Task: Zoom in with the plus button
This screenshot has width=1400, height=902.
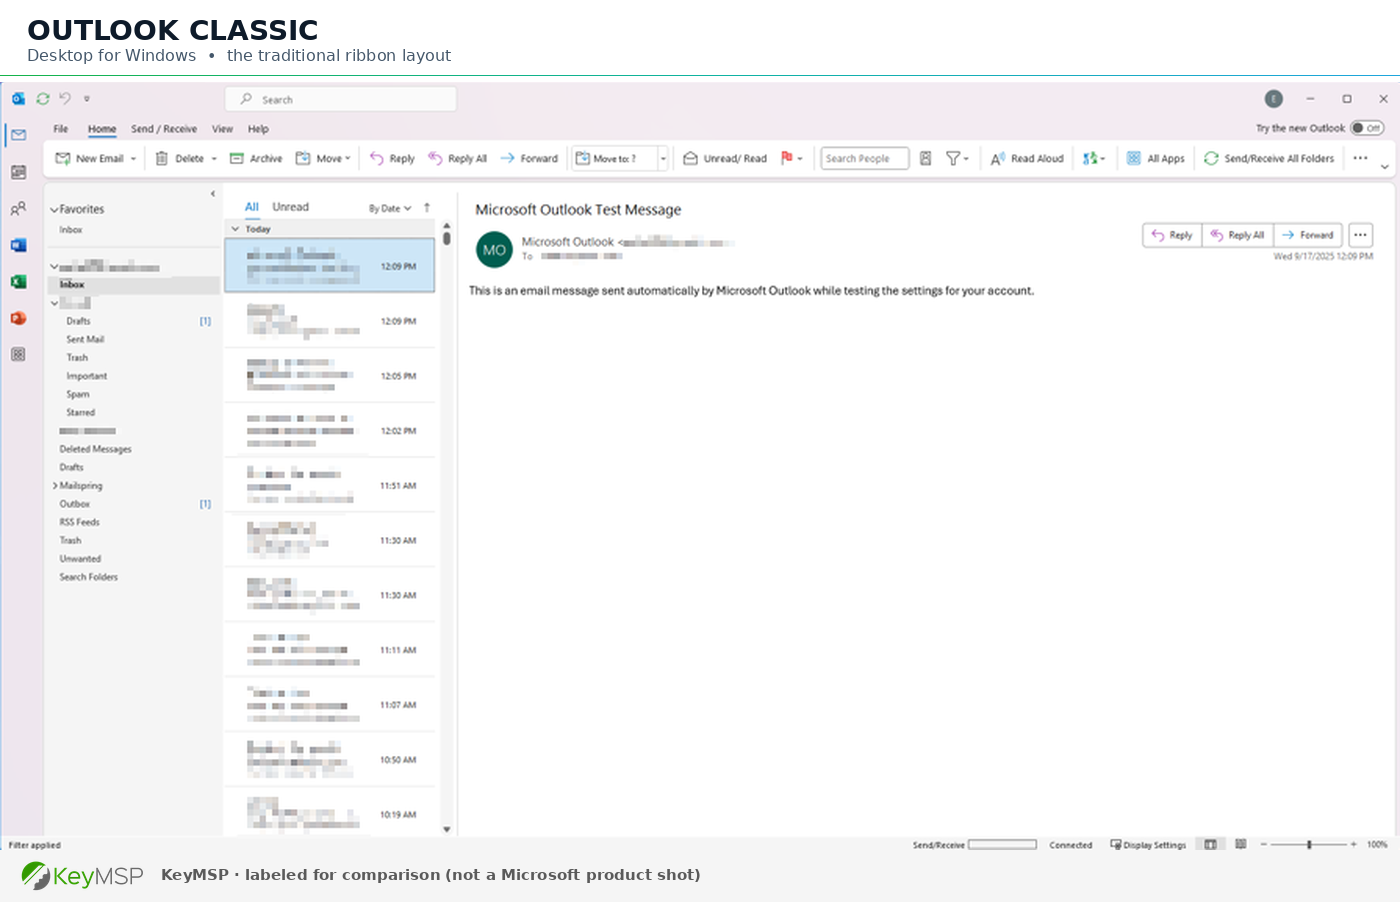Action: (x=1354, y=845)
